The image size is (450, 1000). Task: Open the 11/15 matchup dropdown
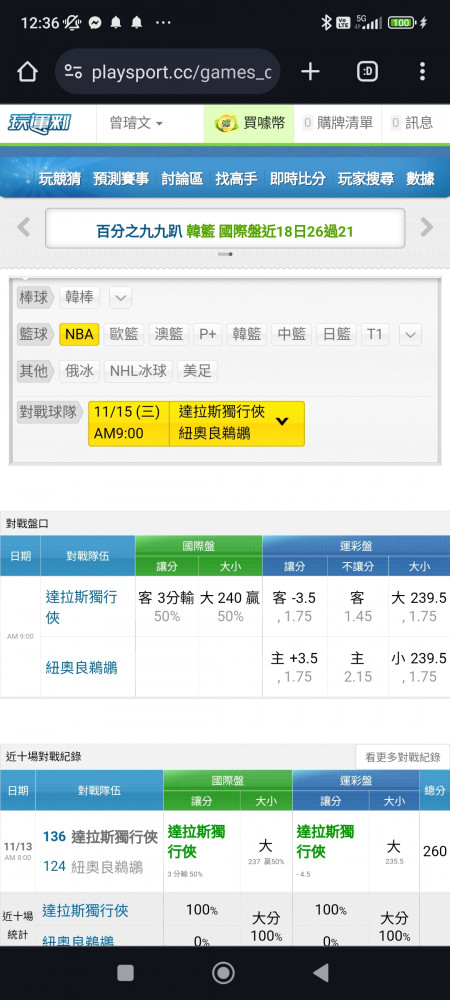(196, 423)
